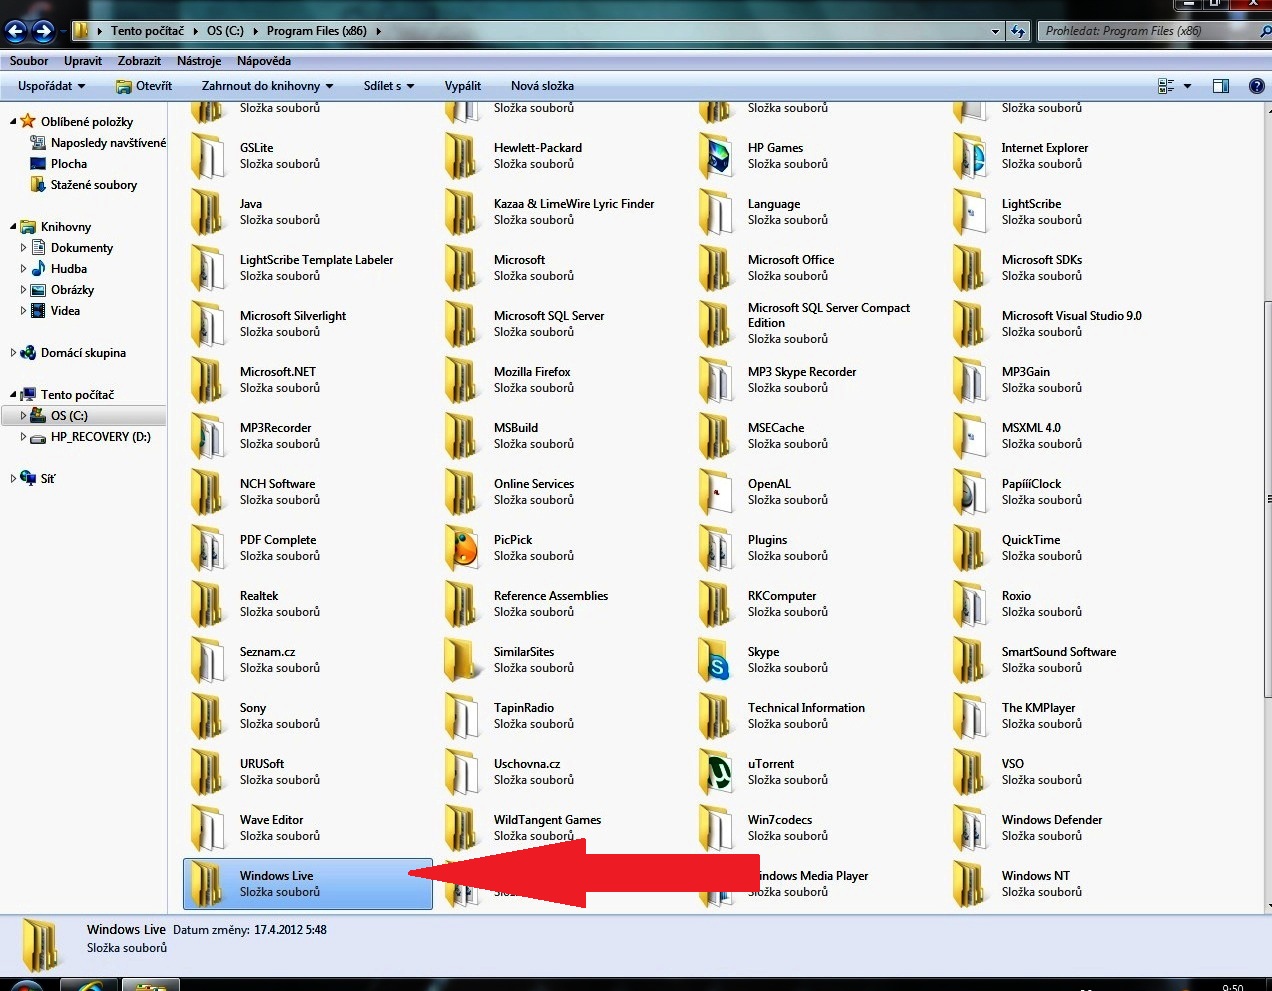
Task: Click the Java folder icon
Action: (x=208, y=211)
